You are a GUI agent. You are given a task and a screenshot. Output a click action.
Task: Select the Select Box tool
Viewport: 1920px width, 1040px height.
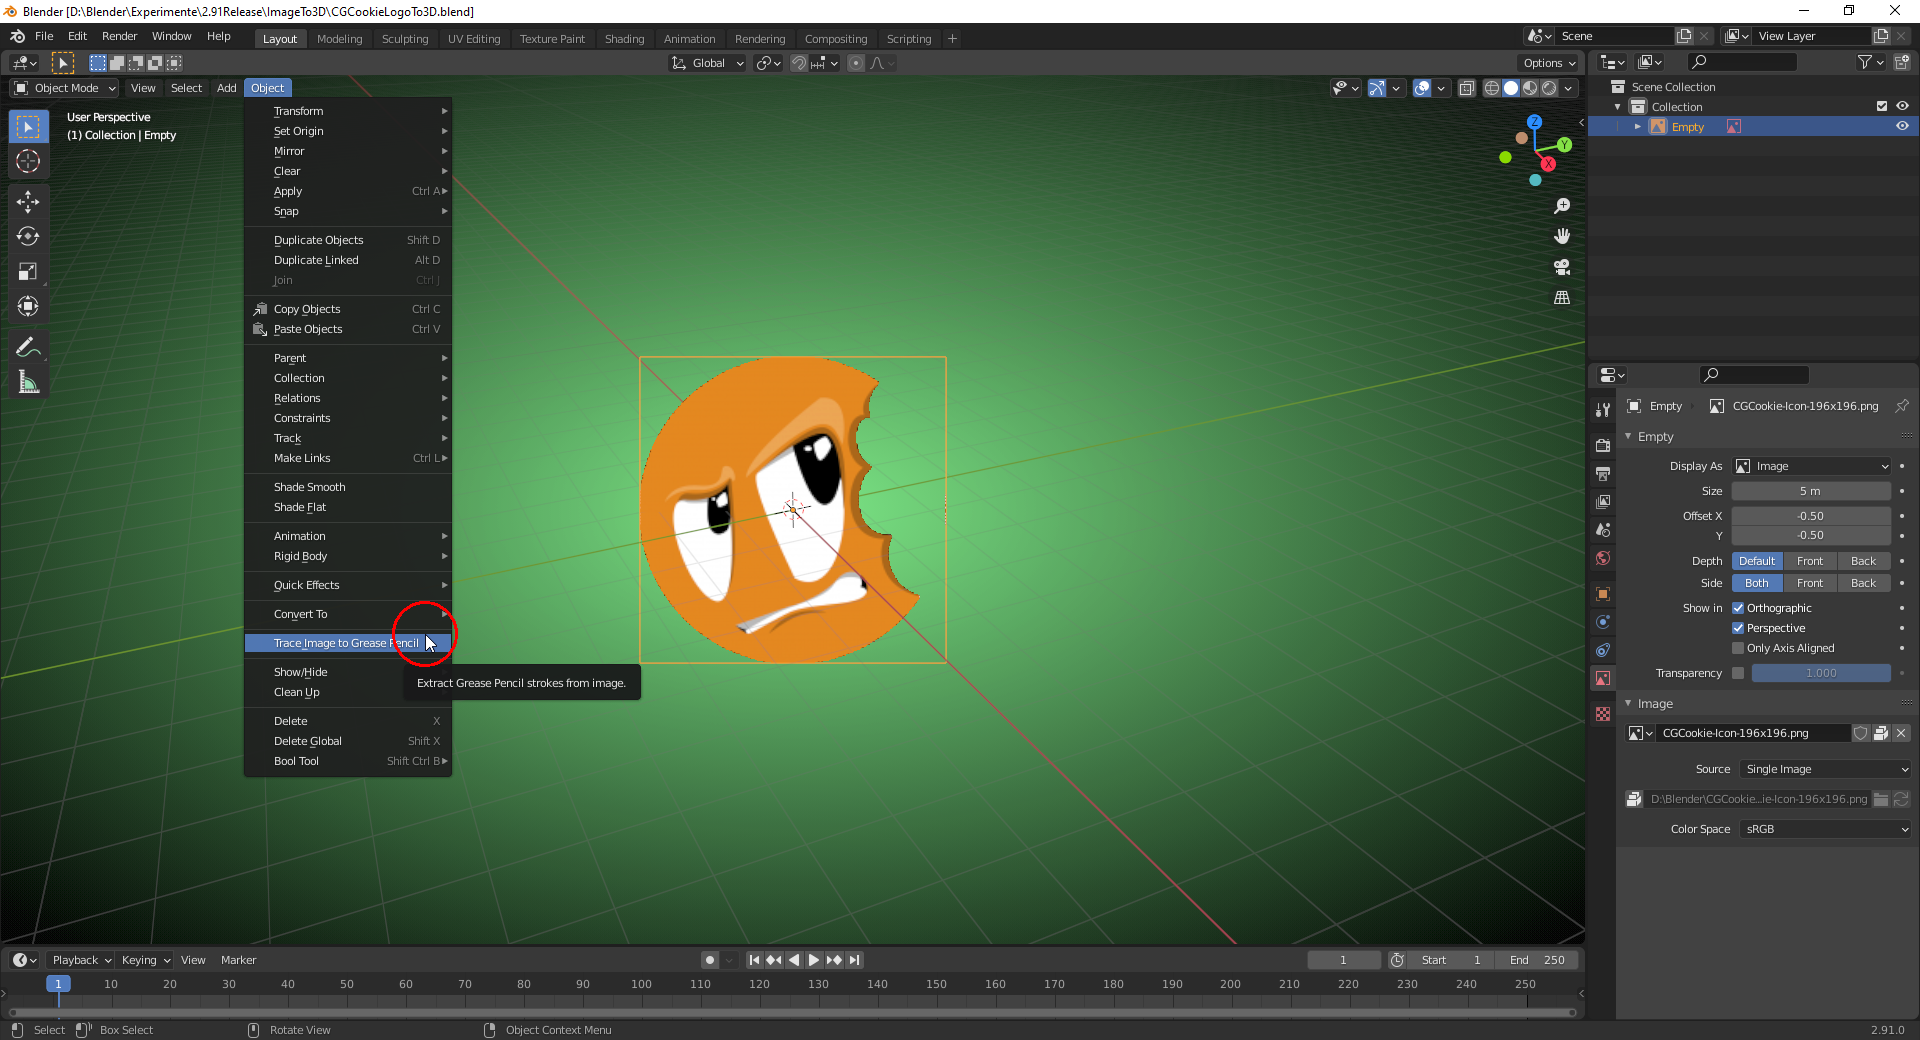pyautogui.click(x=28, y=127)
